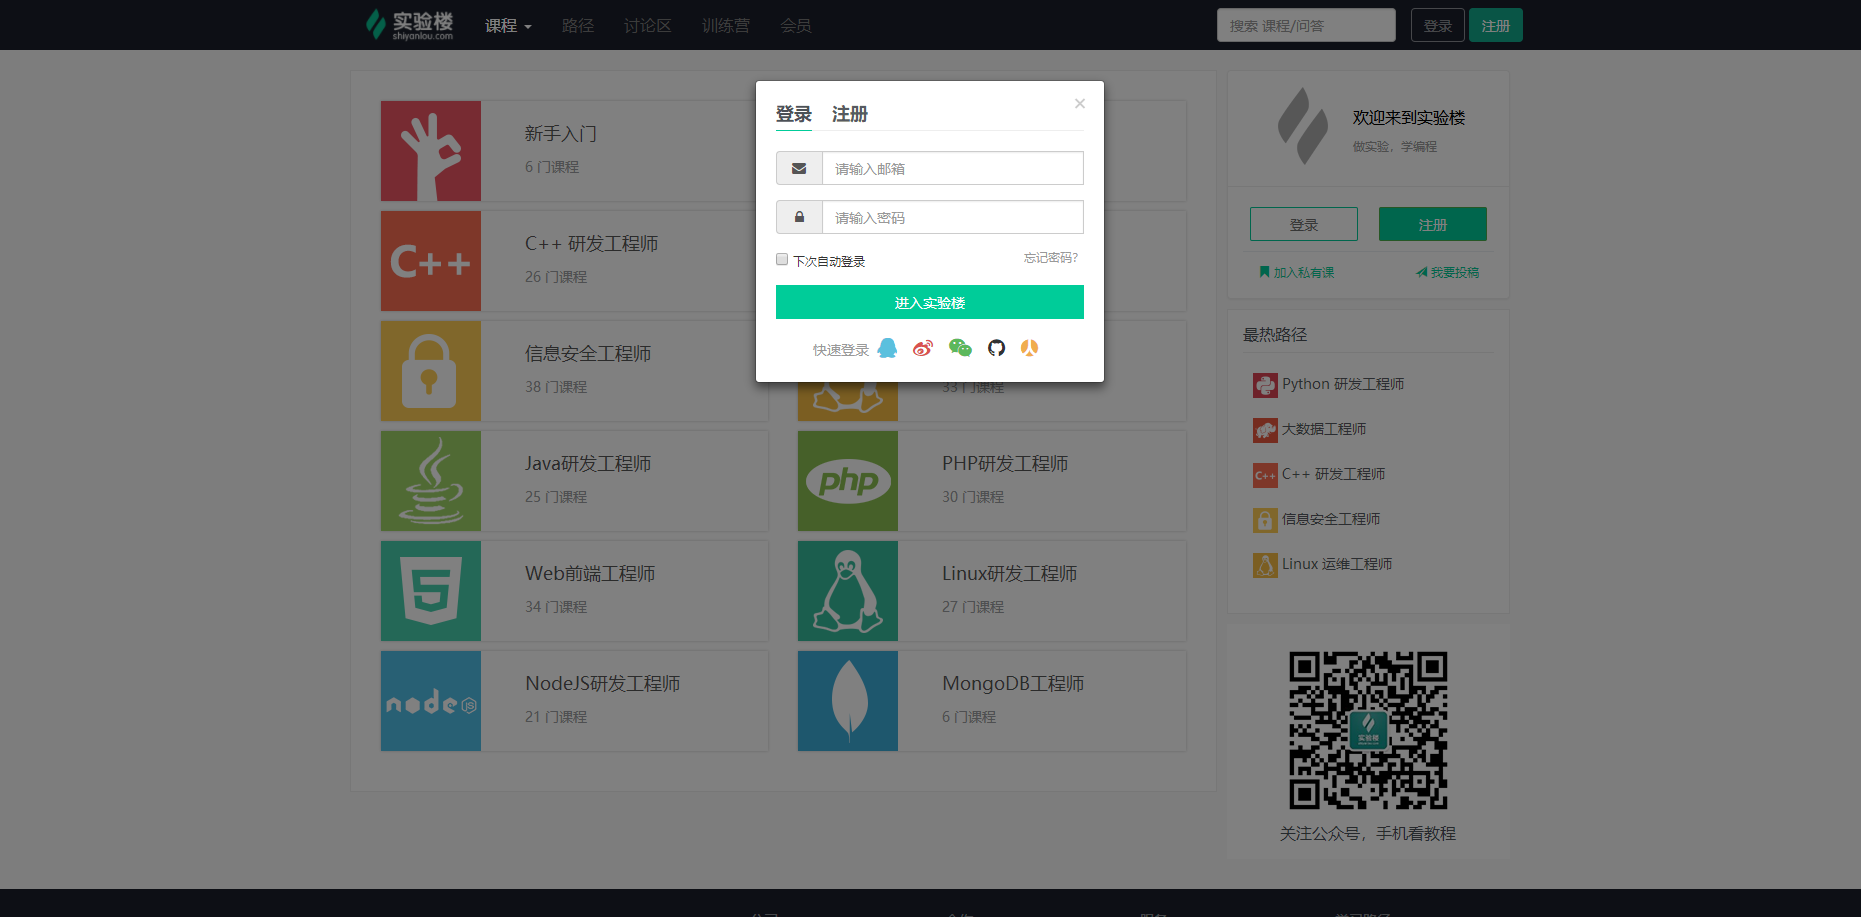Viewport: 1861px width, 917px height.
Task: Switch to the 注册 tab in login dialog
Action: click(x=850, y=114)
